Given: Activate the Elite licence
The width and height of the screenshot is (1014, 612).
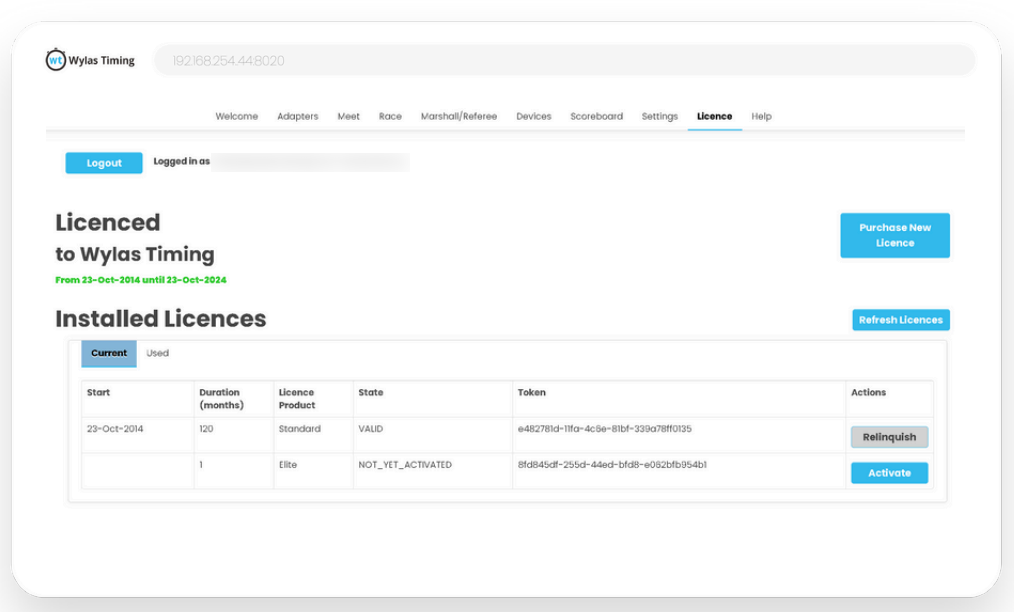Looking at the screenshot, I should [889, 472].
